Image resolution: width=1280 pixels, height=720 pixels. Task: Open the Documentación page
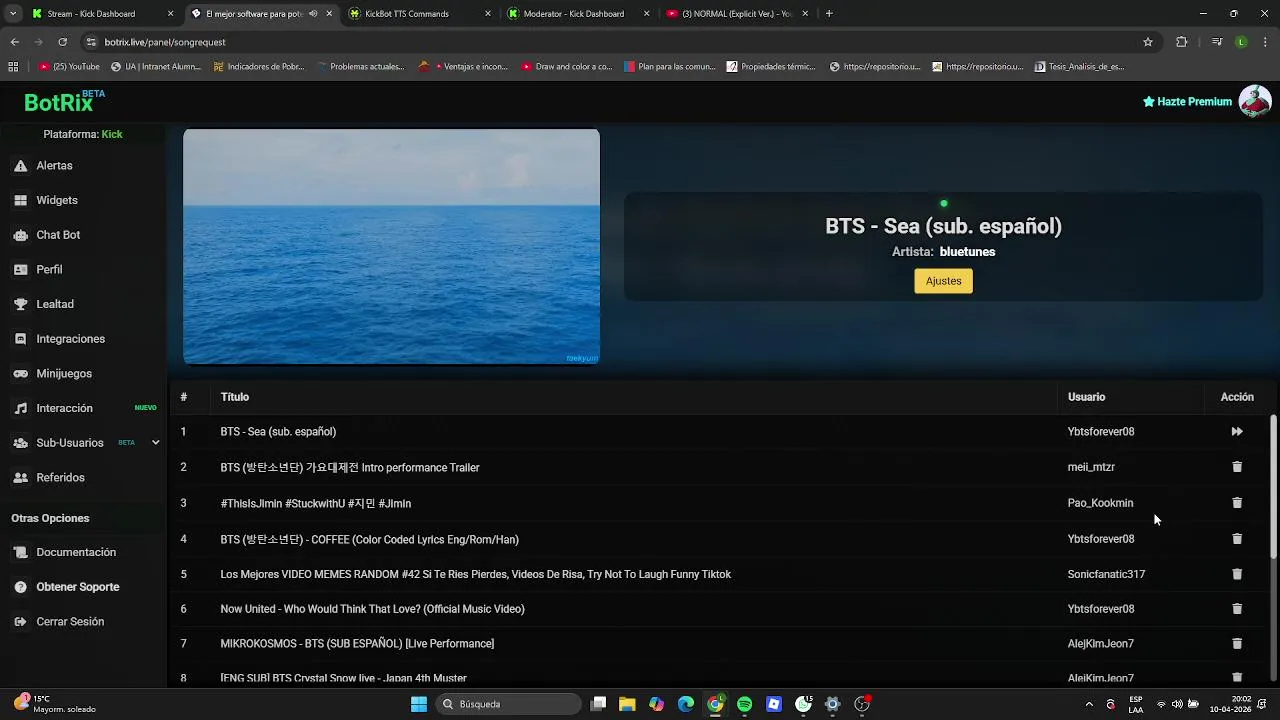[76, 552]
